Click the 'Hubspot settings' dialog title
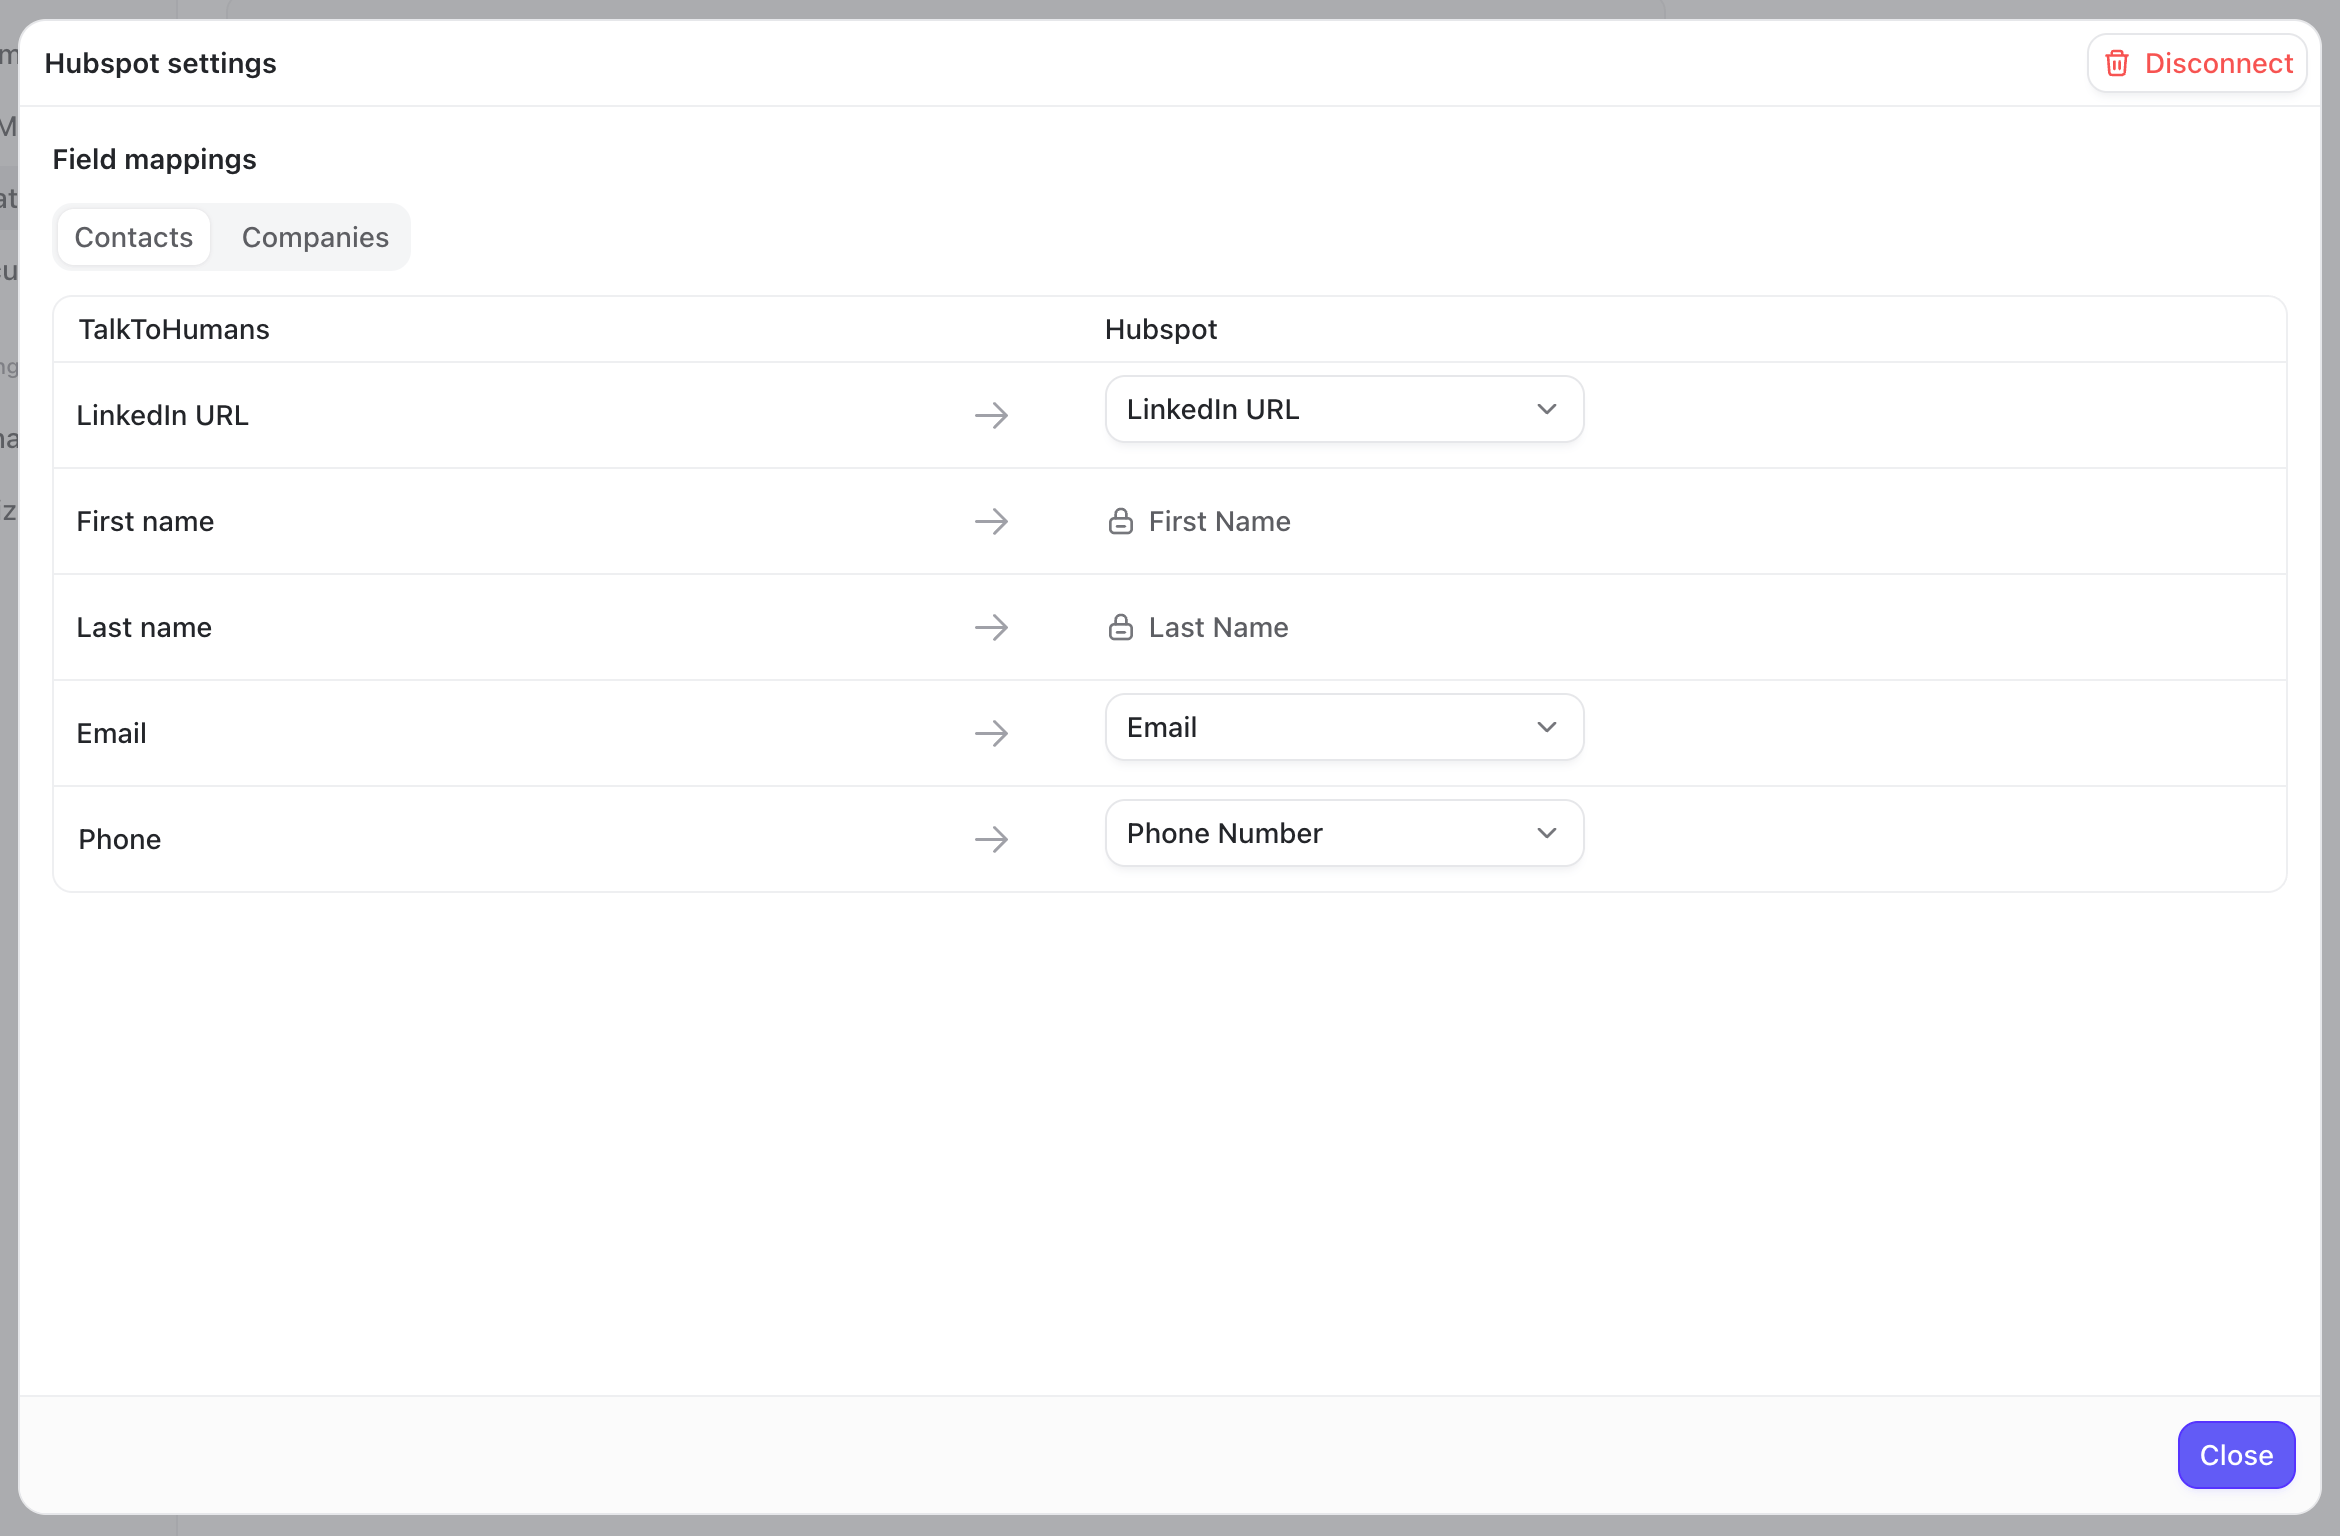 [x=160, y=63]
